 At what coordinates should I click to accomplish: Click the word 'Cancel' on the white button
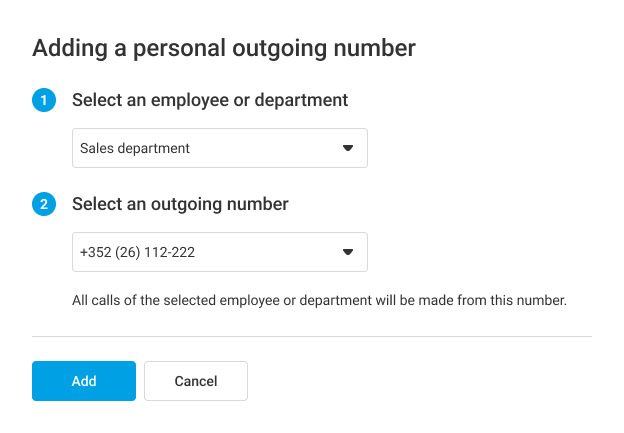point(196,381)
